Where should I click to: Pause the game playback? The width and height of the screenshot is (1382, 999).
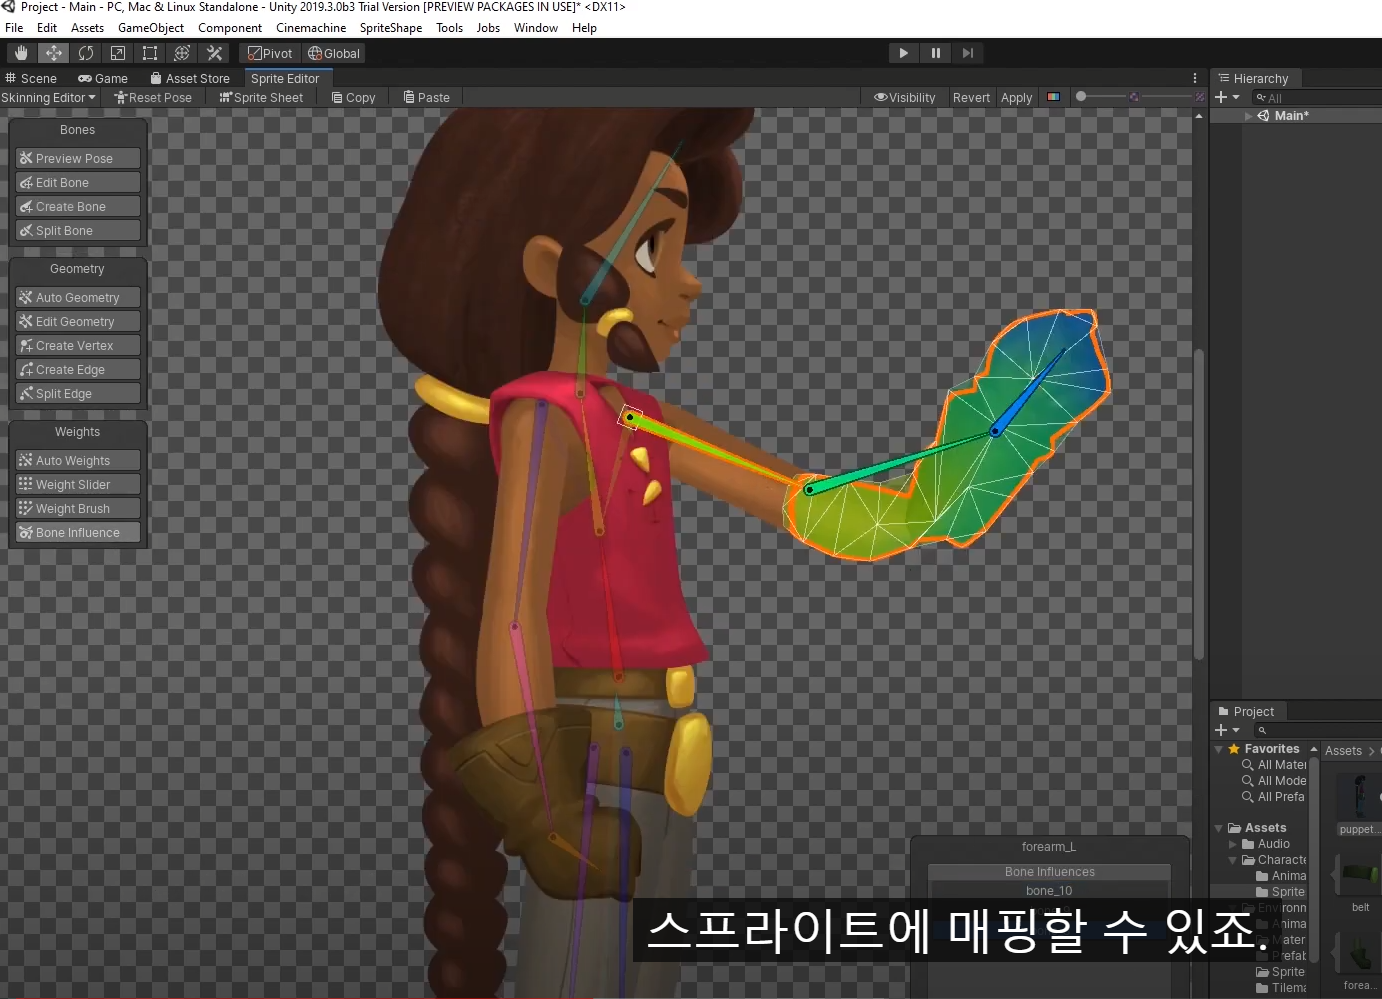click(x=935, y=53)
